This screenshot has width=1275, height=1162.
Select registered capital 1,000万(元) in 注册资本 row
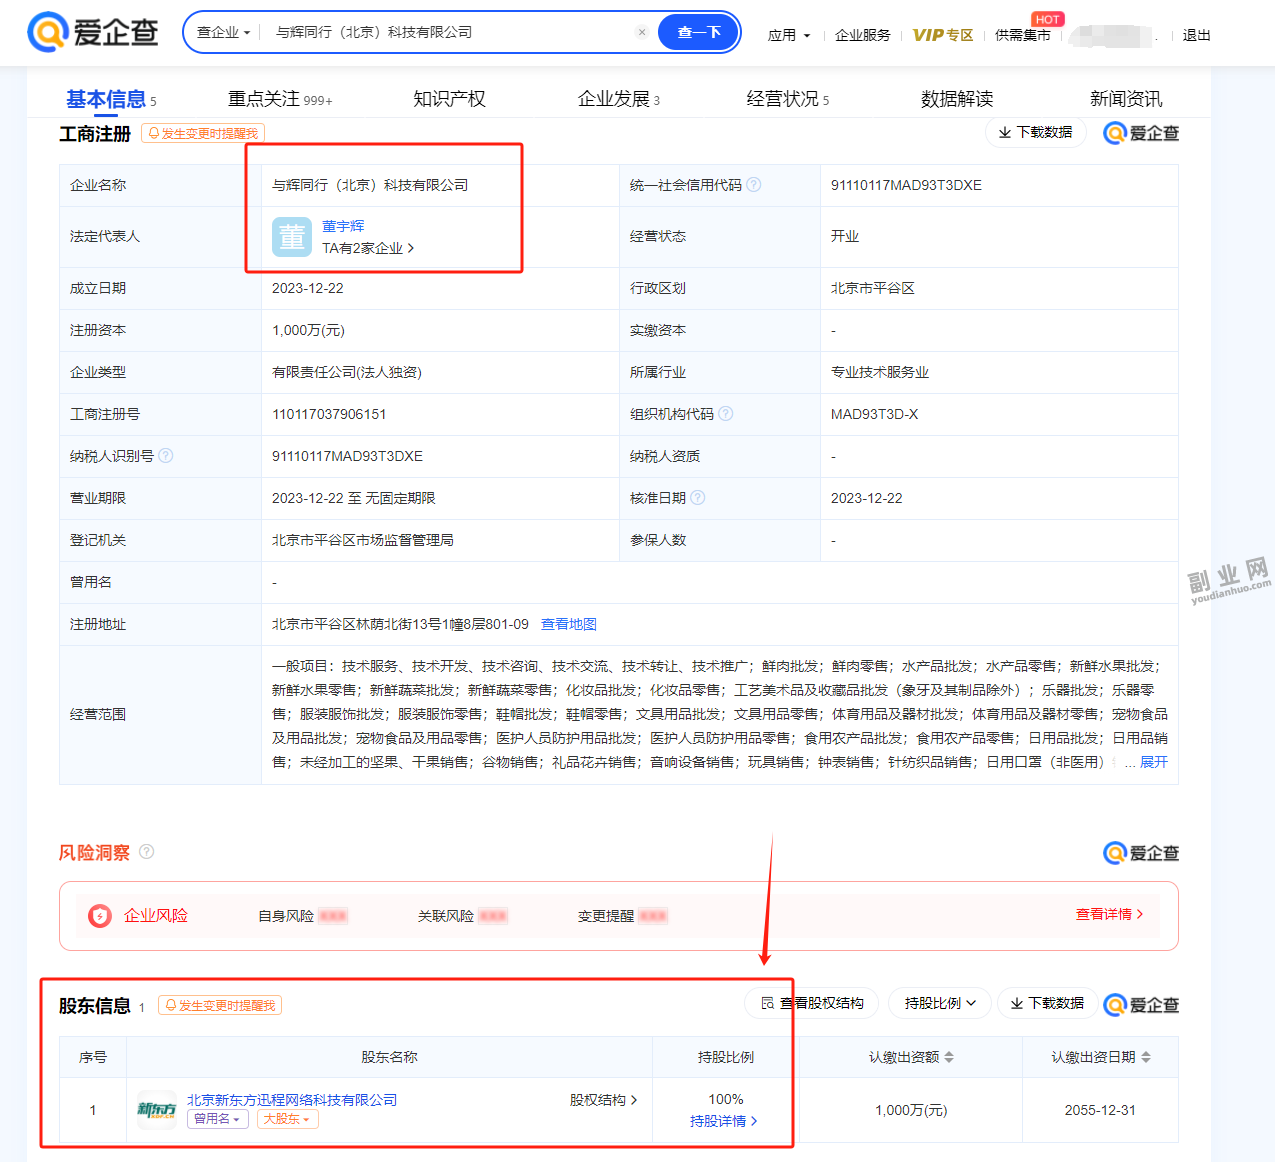(x=308, y=330)
